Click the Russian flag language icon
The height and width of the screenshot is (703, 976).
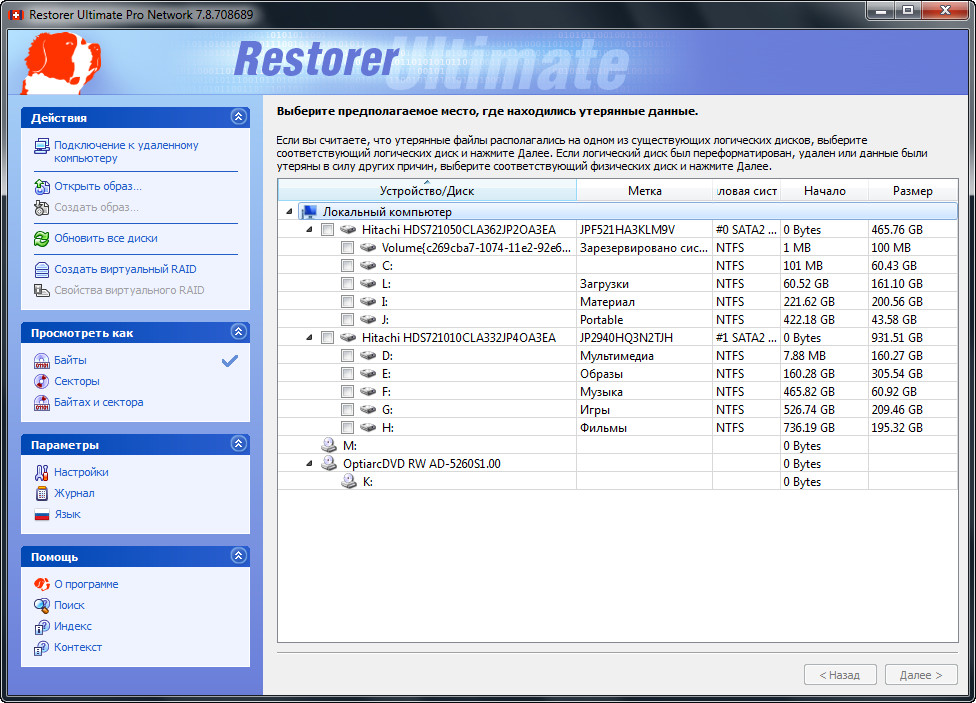click(42, 515)
